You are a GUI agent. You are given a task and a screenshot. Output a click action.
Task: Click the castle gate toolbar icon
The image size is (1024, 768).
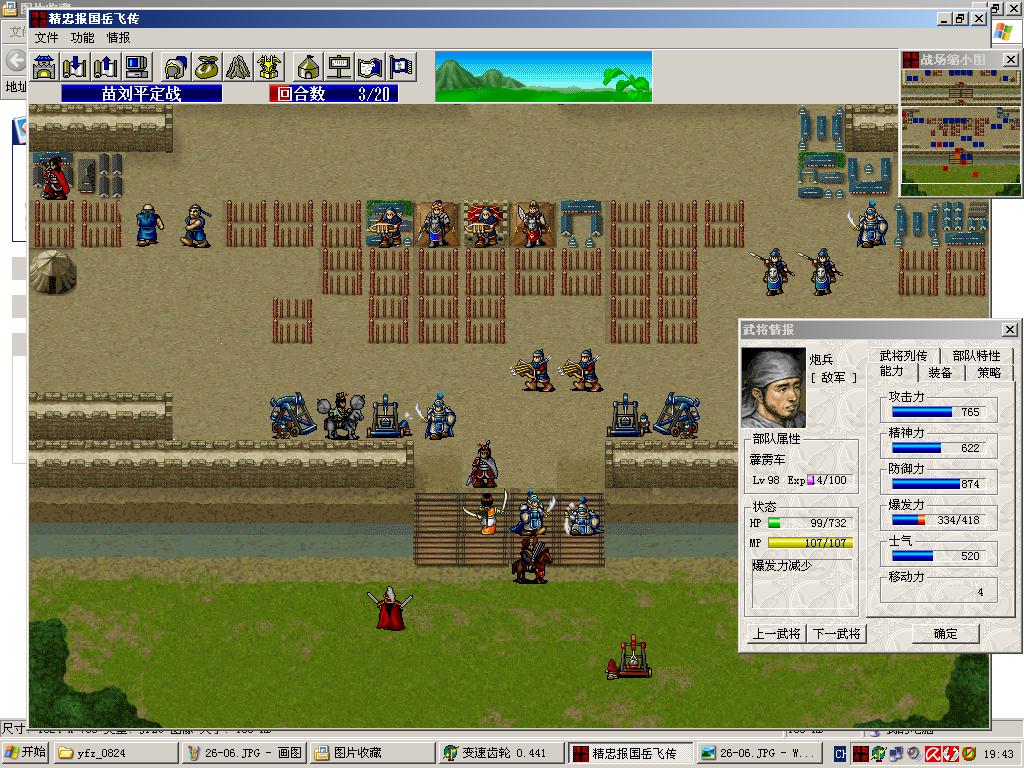[44, 67]
